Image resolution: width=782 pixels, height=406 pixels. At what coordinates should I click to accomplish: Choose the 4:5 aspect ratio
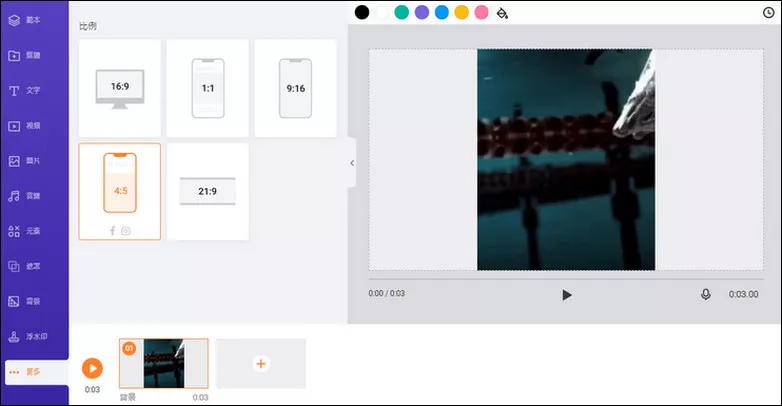(120, 192)
